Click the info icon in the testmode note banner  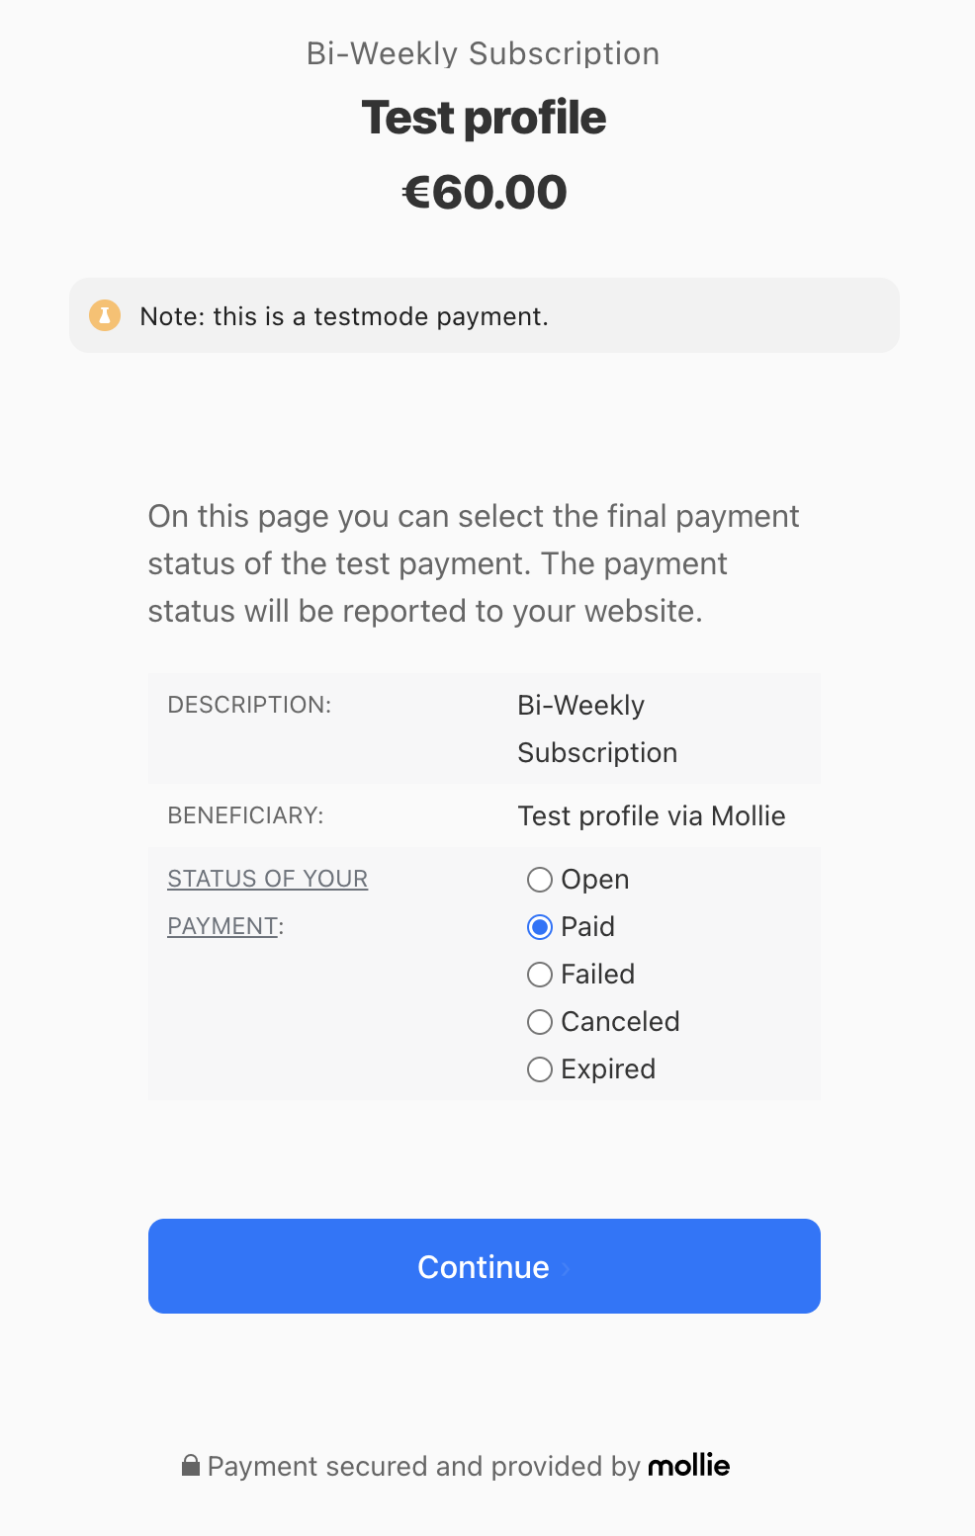coord(104,315)
